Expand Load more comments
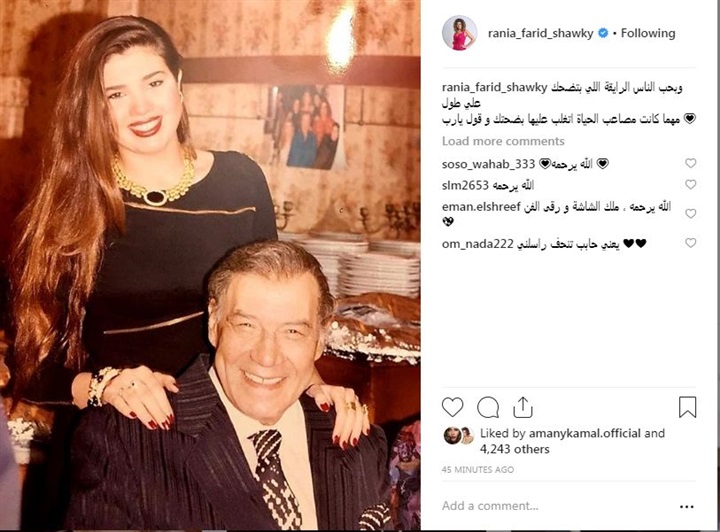 click(x=503, y=141)
